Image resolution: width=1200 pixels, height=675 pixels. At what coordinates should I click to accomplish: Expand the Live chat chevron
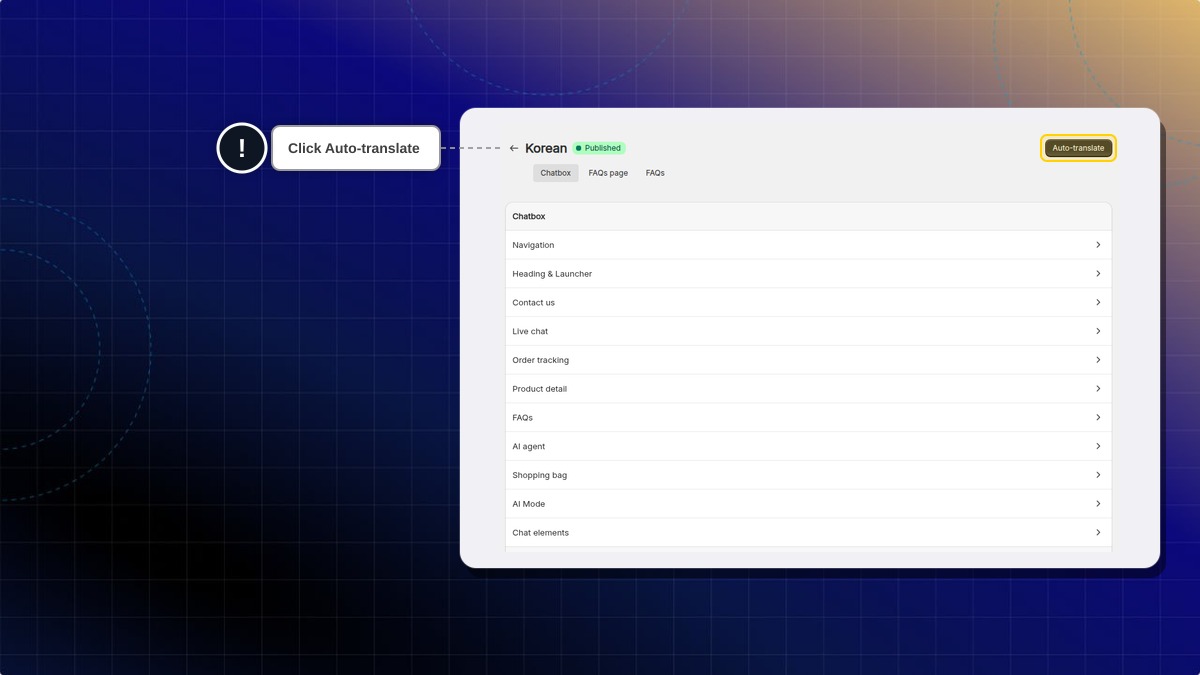point(1098,331)
